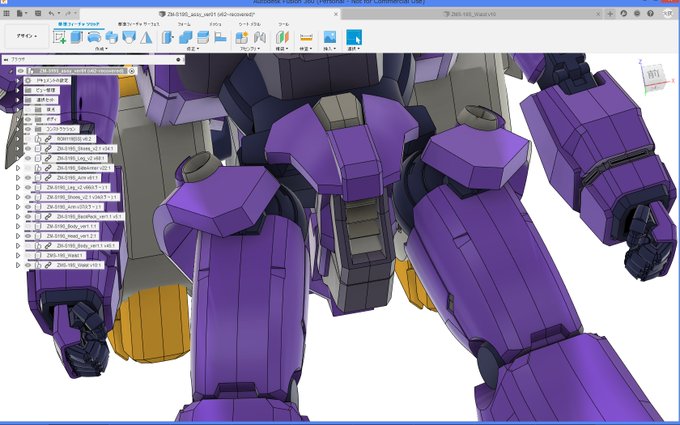
Task: Open the data panel grid icon
Action: [7, 13]
